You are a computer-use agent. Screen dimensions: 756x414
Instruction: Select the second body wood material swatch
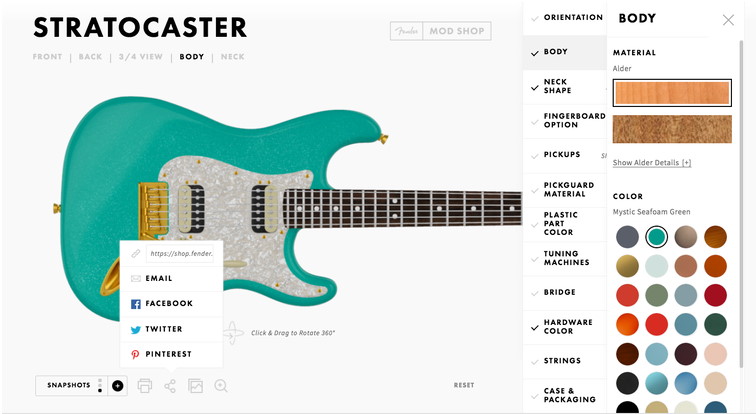[672, 129]
